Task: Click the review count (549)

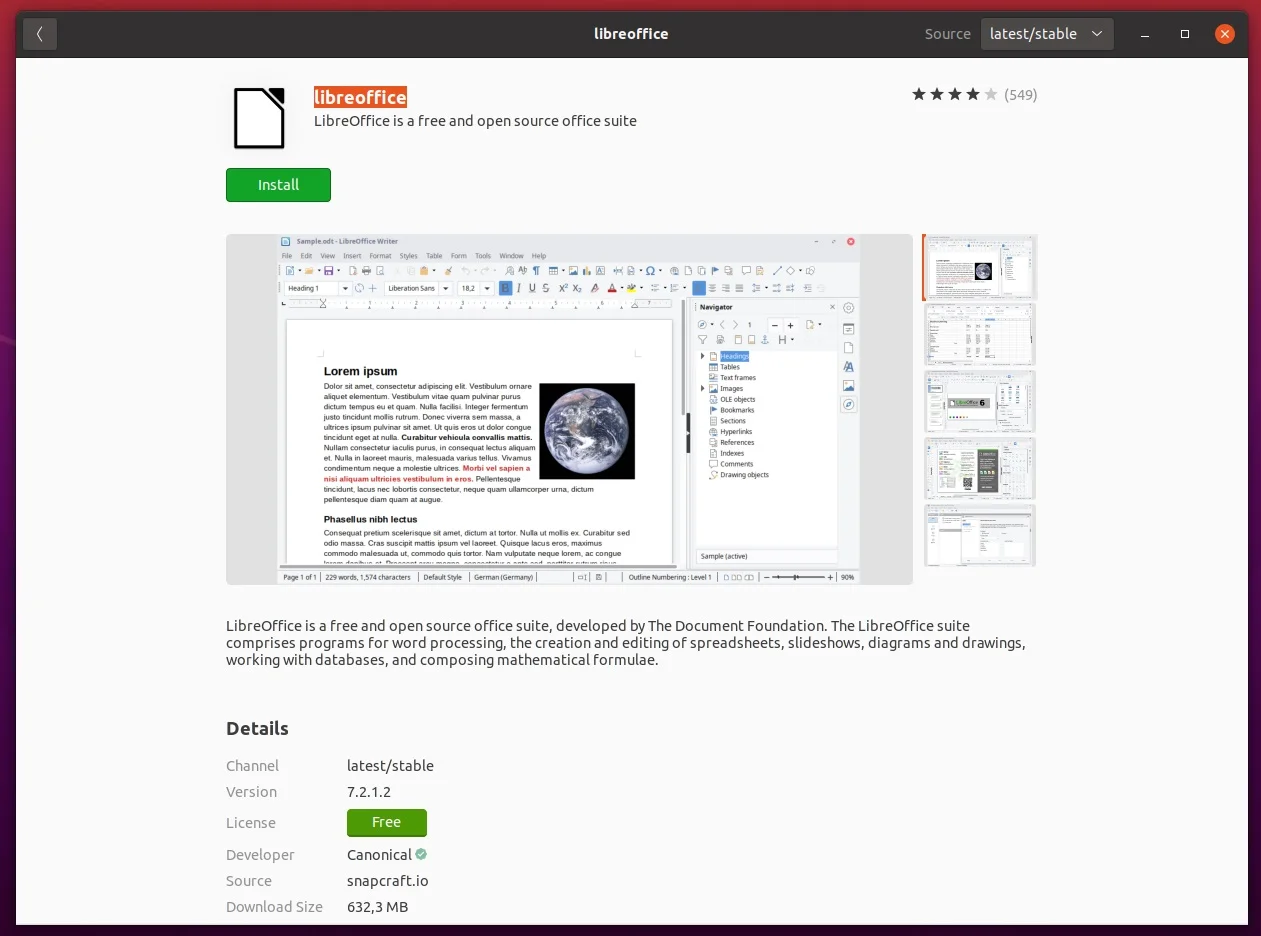Action: pyautogui.click(x=1021, y=95)
